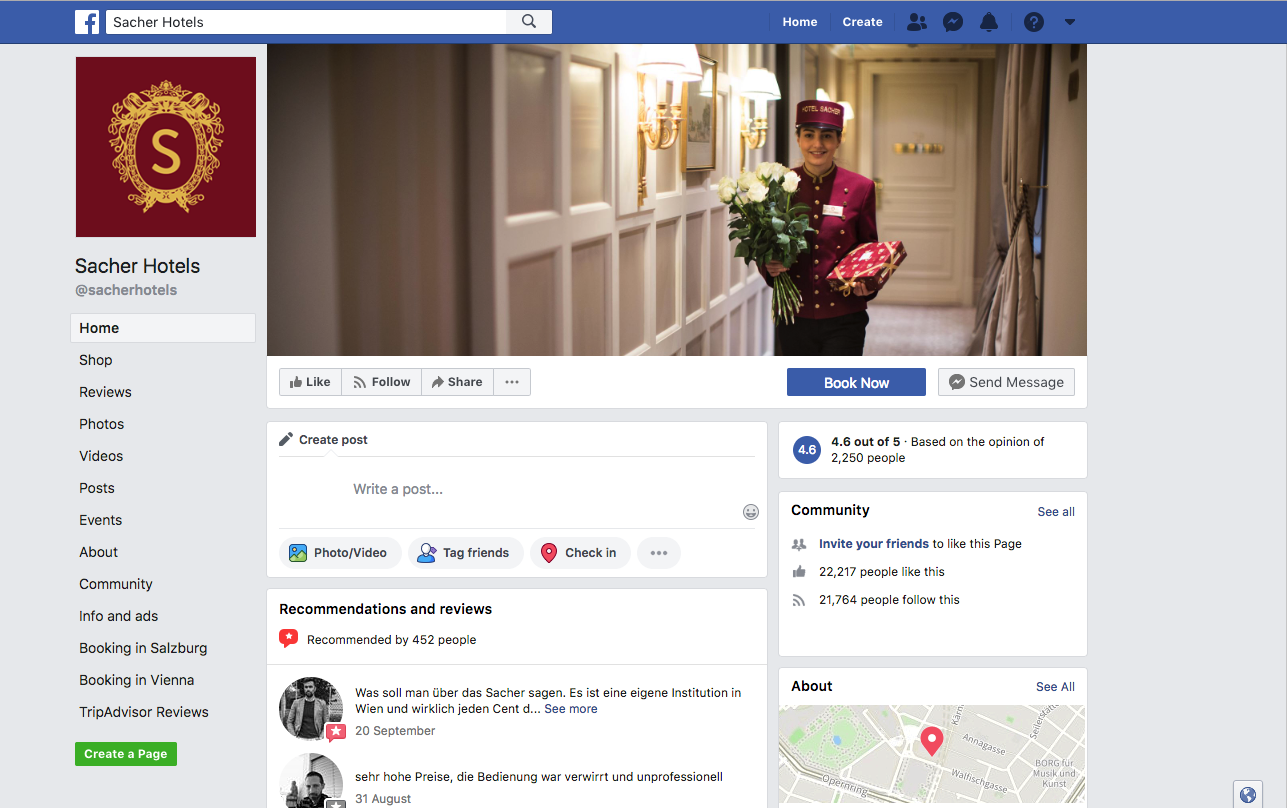Screen dimensions: 1287x808
Task: Click the Create post tab header
Action: point(323,440)
